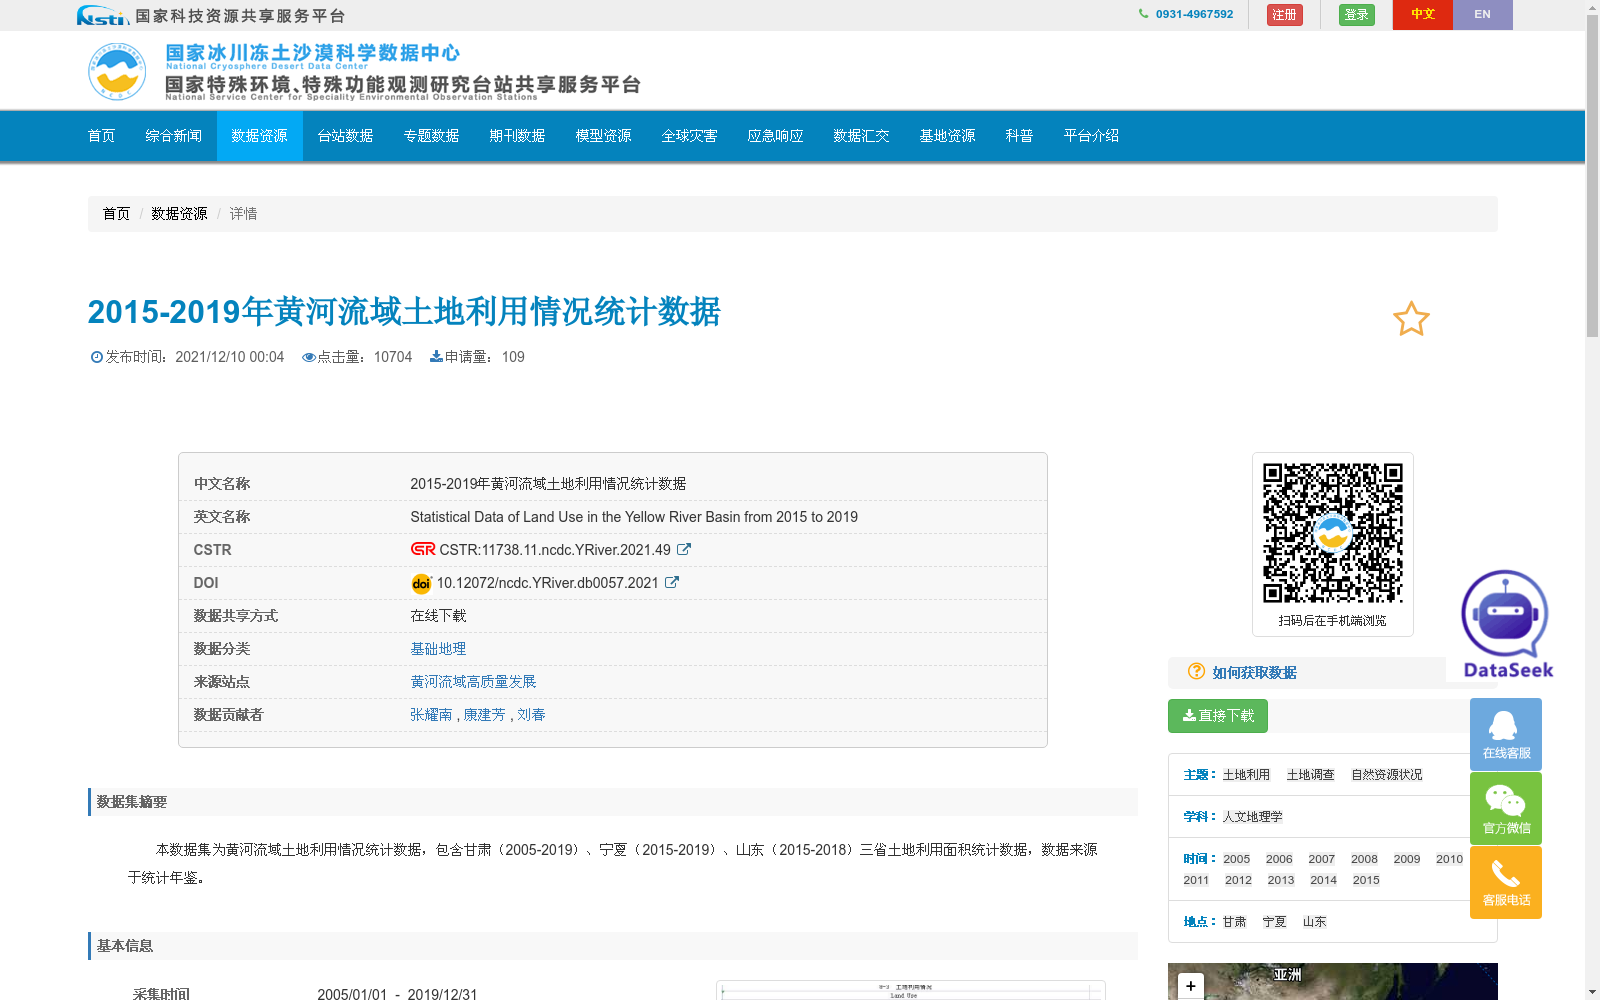Open the 模型资源 menu item
Image resolution: width=1600 pixels, height=1000 pixels.
click(604, 136)
